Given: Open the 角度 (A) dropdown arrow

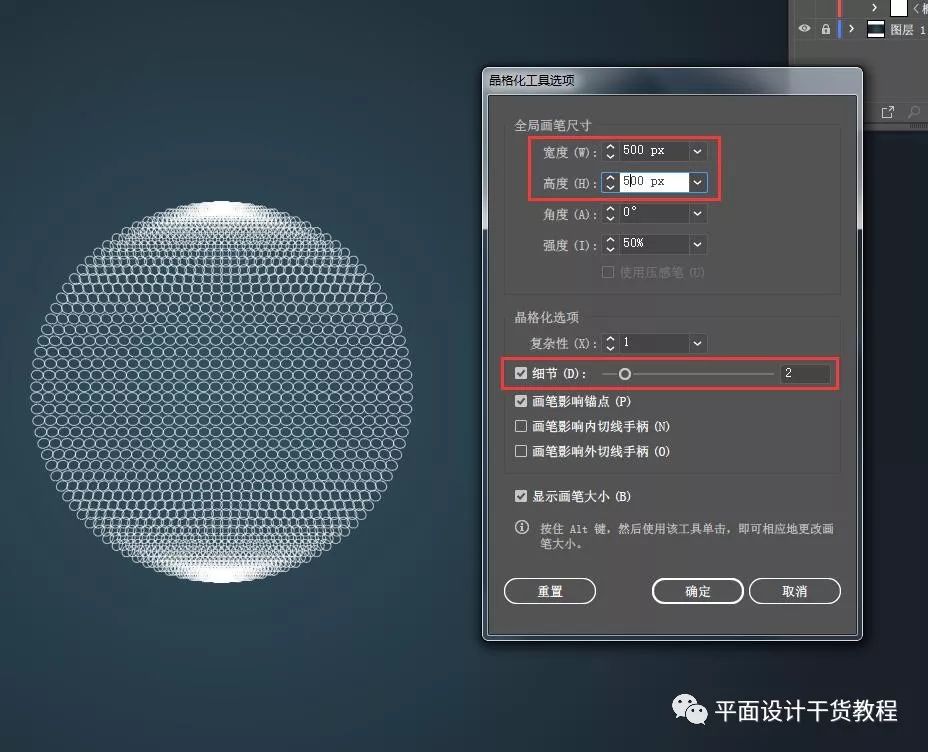Looking at the screenshot, I should (x=698, y=213).
